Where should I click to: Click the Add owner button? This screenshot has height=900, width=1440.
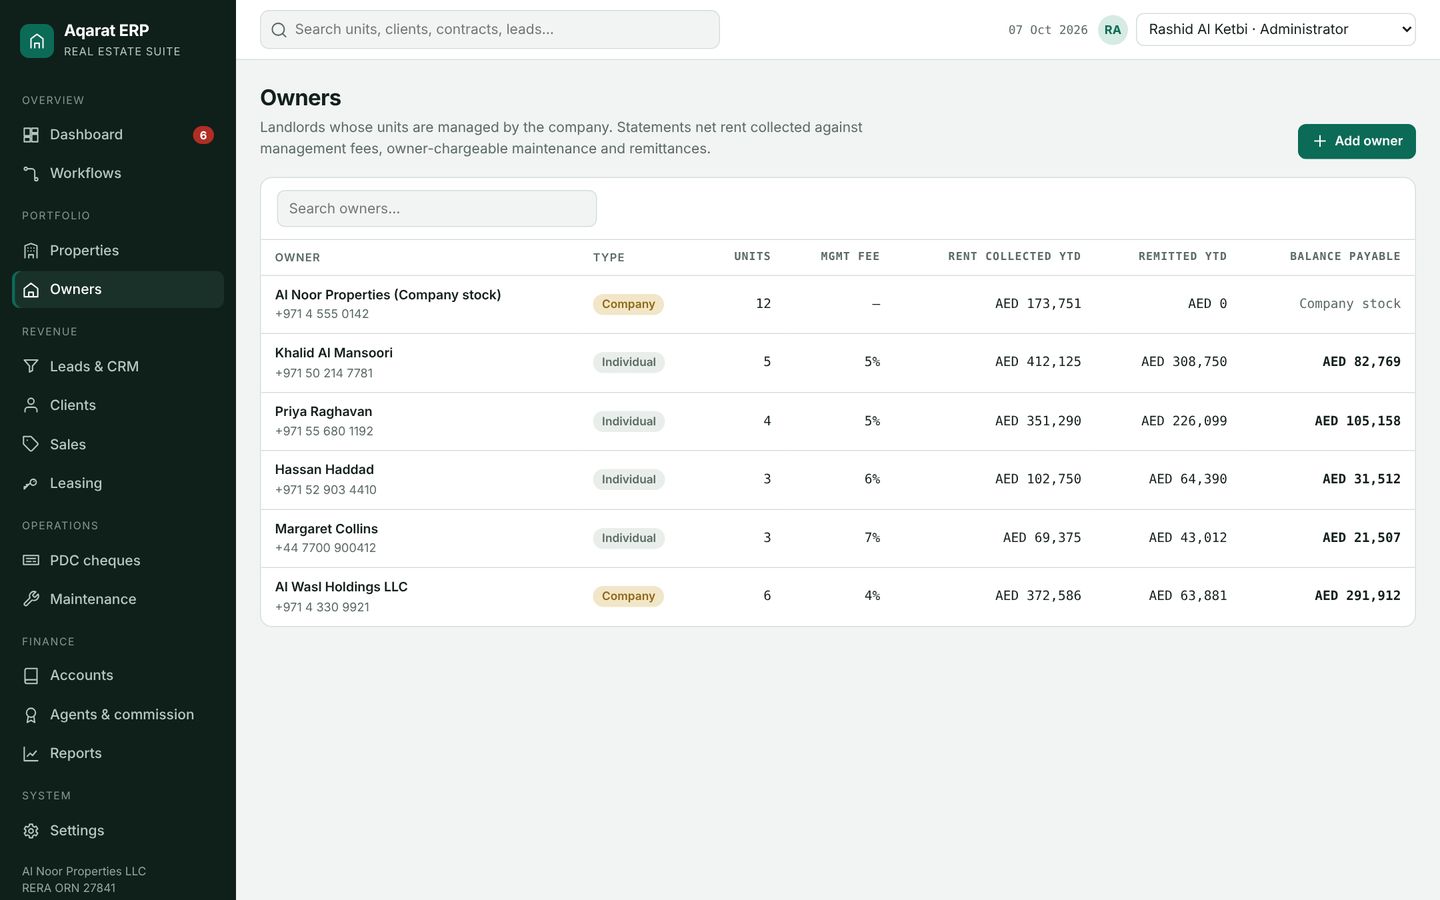[x=1357, y=141]
